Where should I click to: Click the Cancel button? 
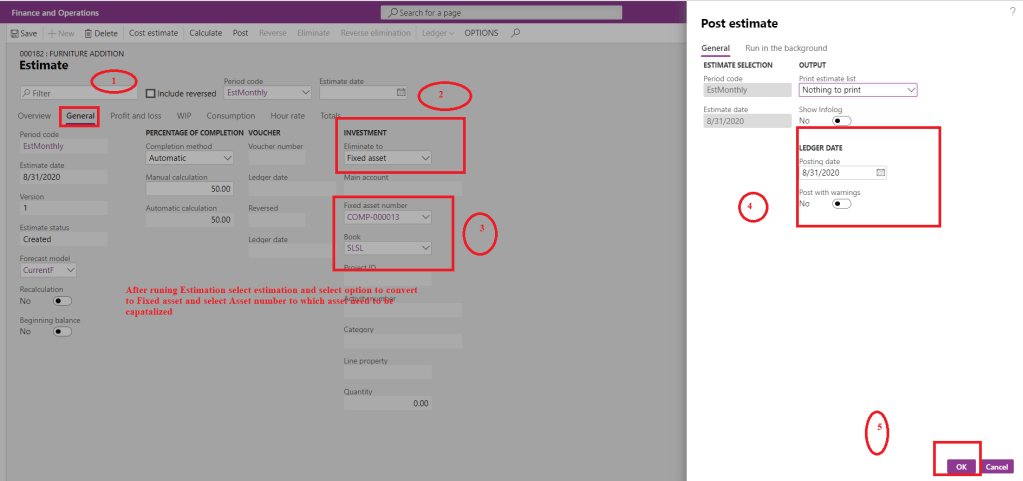(997, 466)
